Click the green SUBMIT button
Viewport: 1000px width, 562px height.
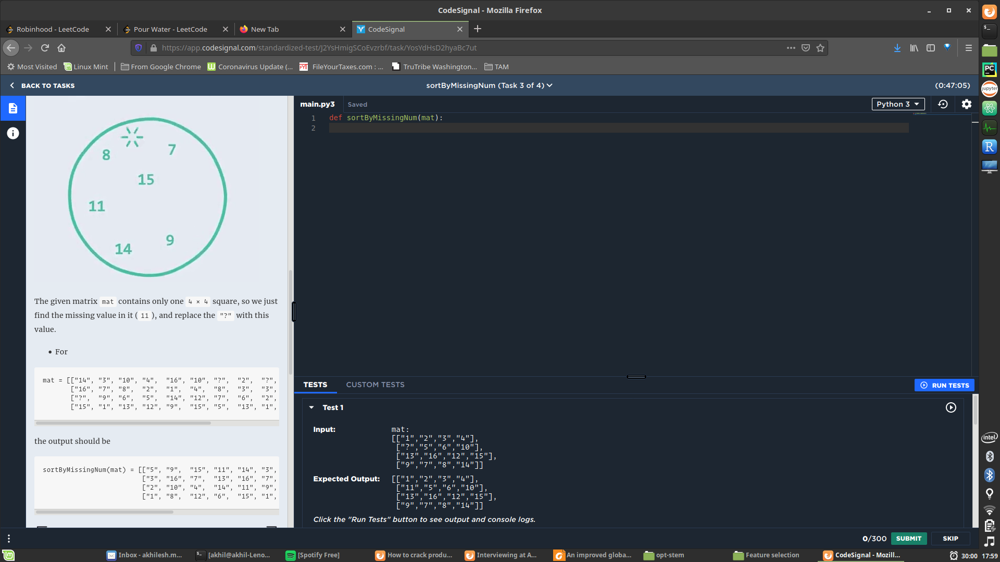point(909,538)
